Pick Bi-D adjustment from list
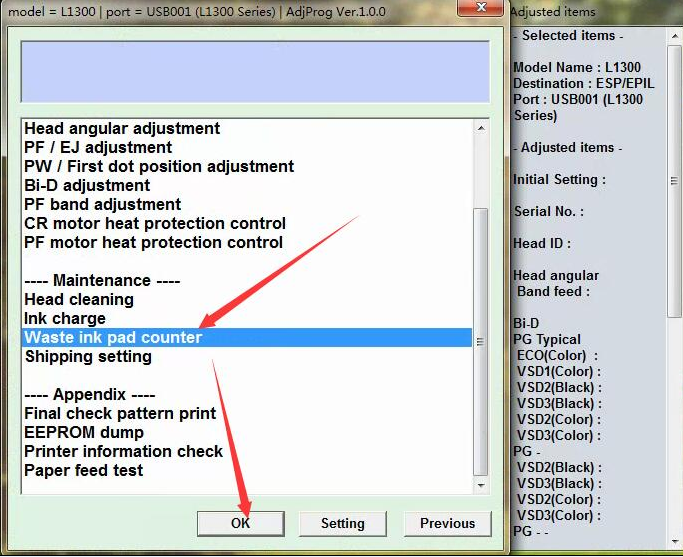Image resolution: width=683 pixels, height=557 pixels. point(87,186)
